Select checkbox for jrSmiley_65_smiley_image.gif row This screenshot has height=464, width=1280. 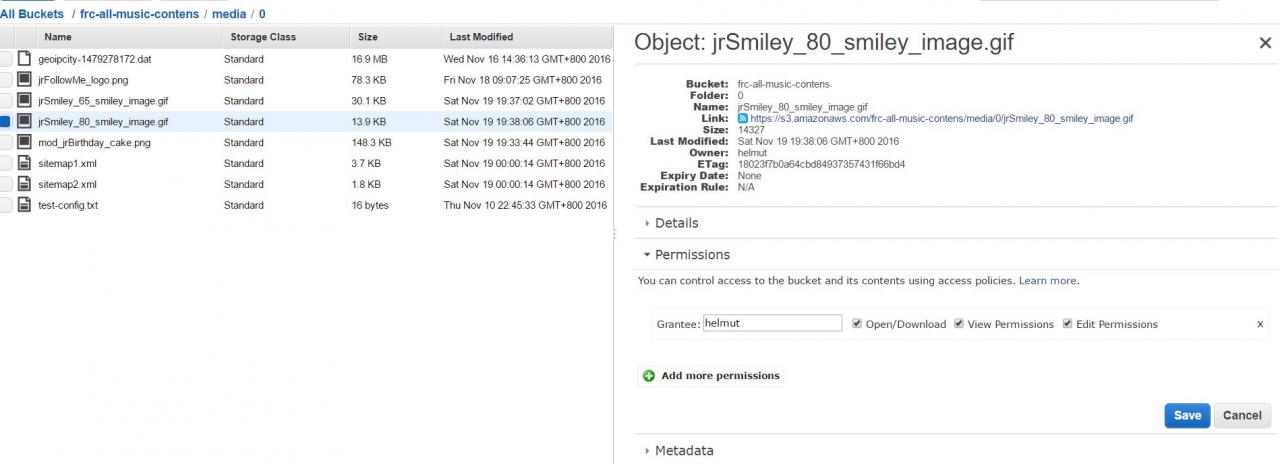tap(6, 101)
